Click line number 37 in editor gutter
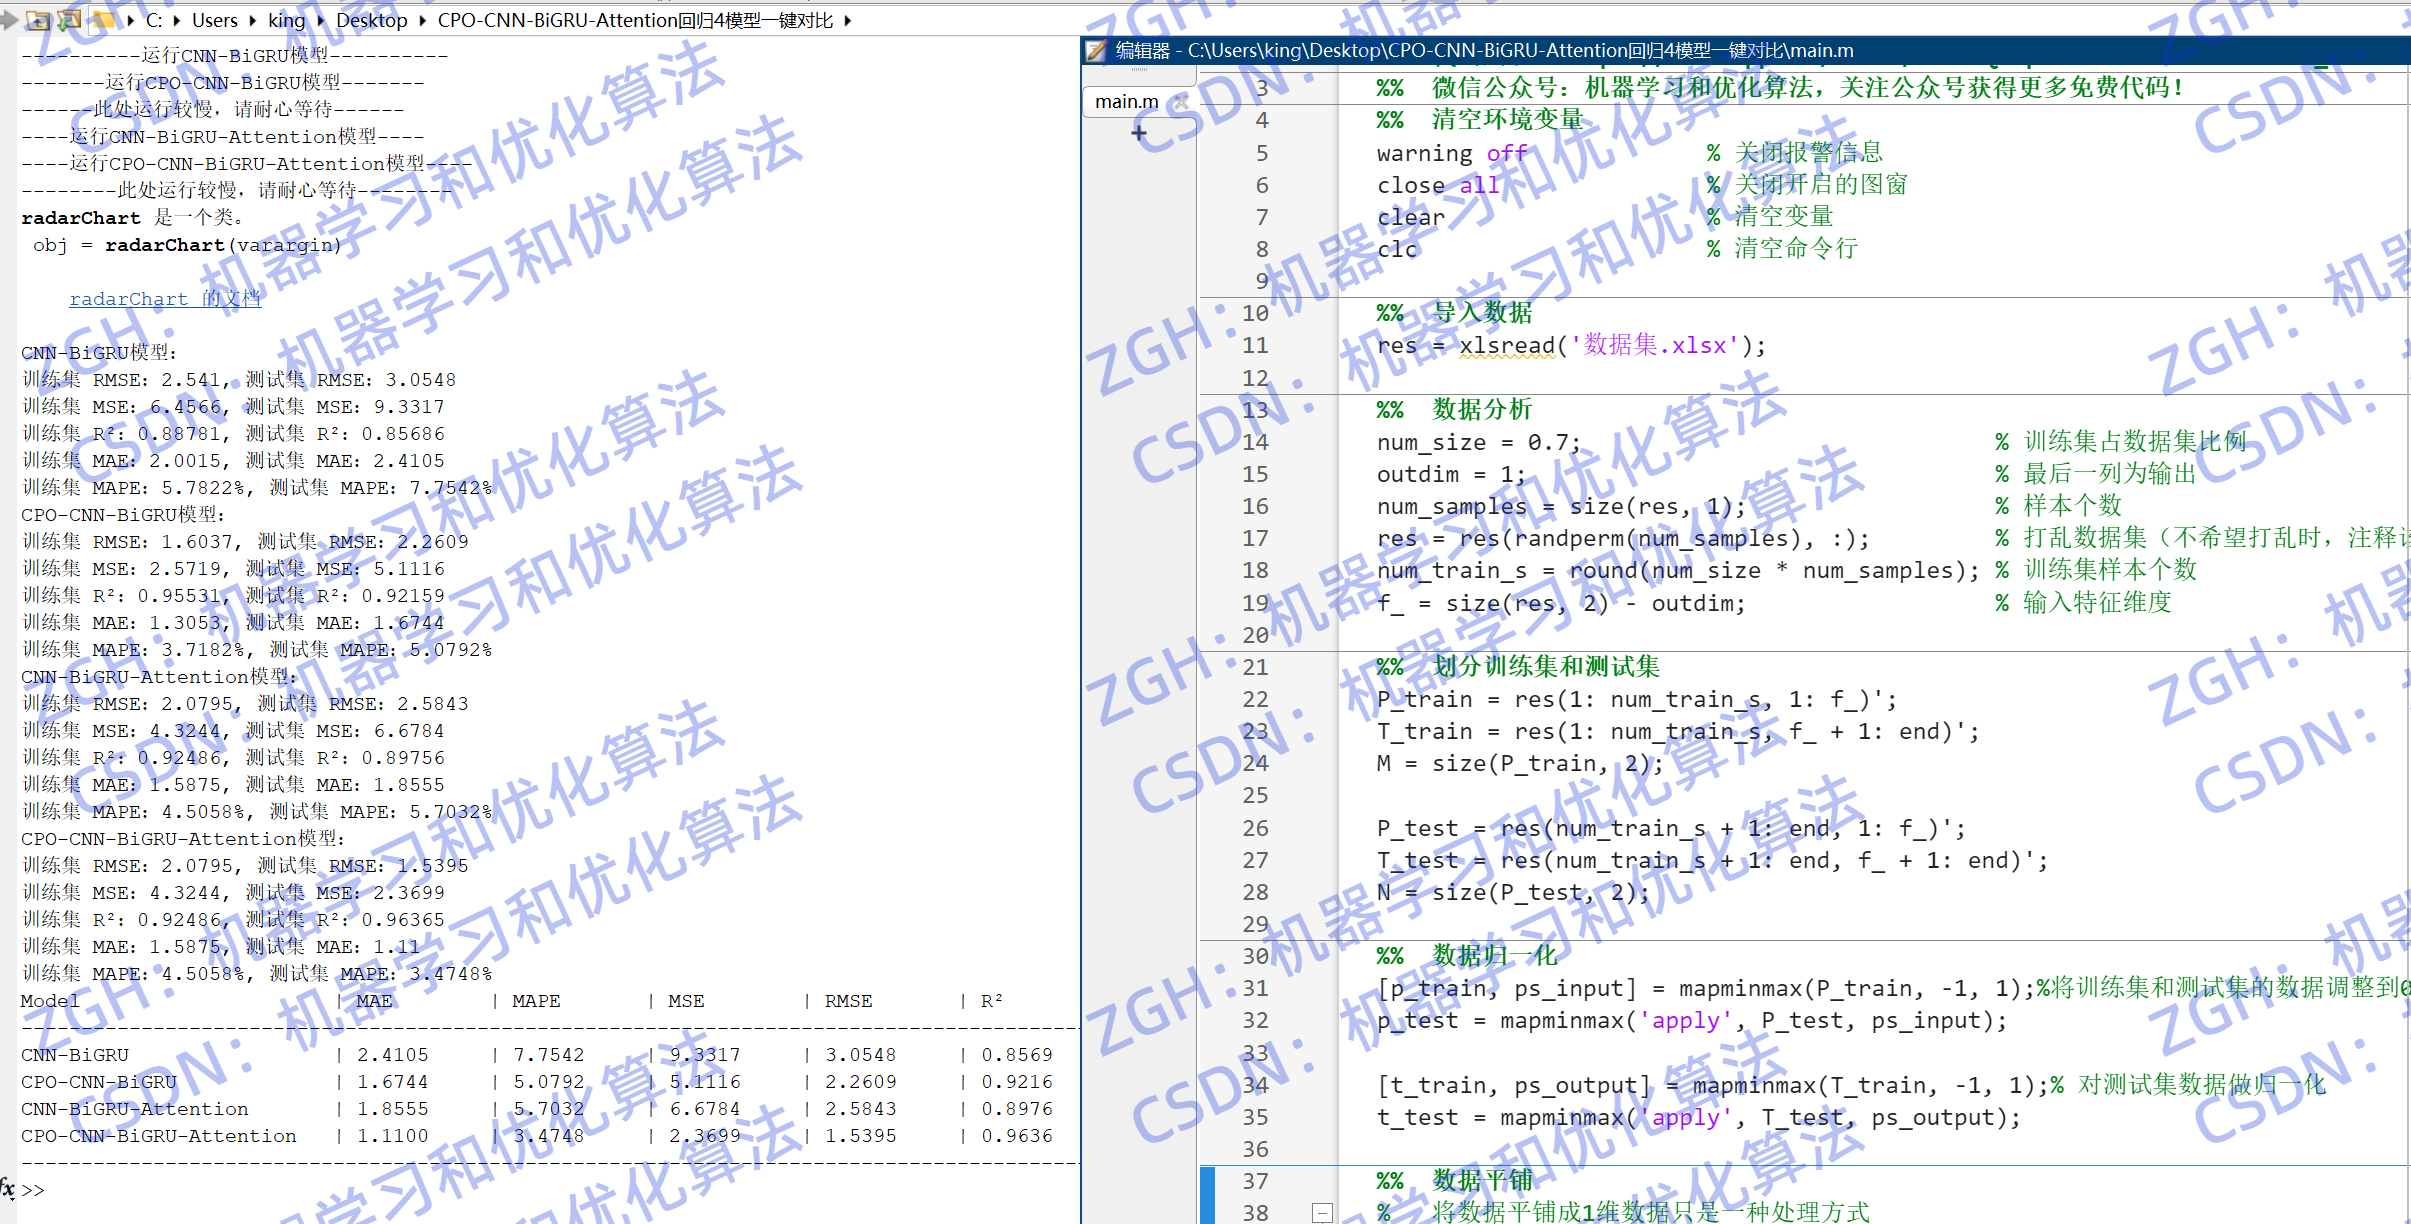The height and width of the screenshot is (1224, 2411). click(x=1255, y=1181)
